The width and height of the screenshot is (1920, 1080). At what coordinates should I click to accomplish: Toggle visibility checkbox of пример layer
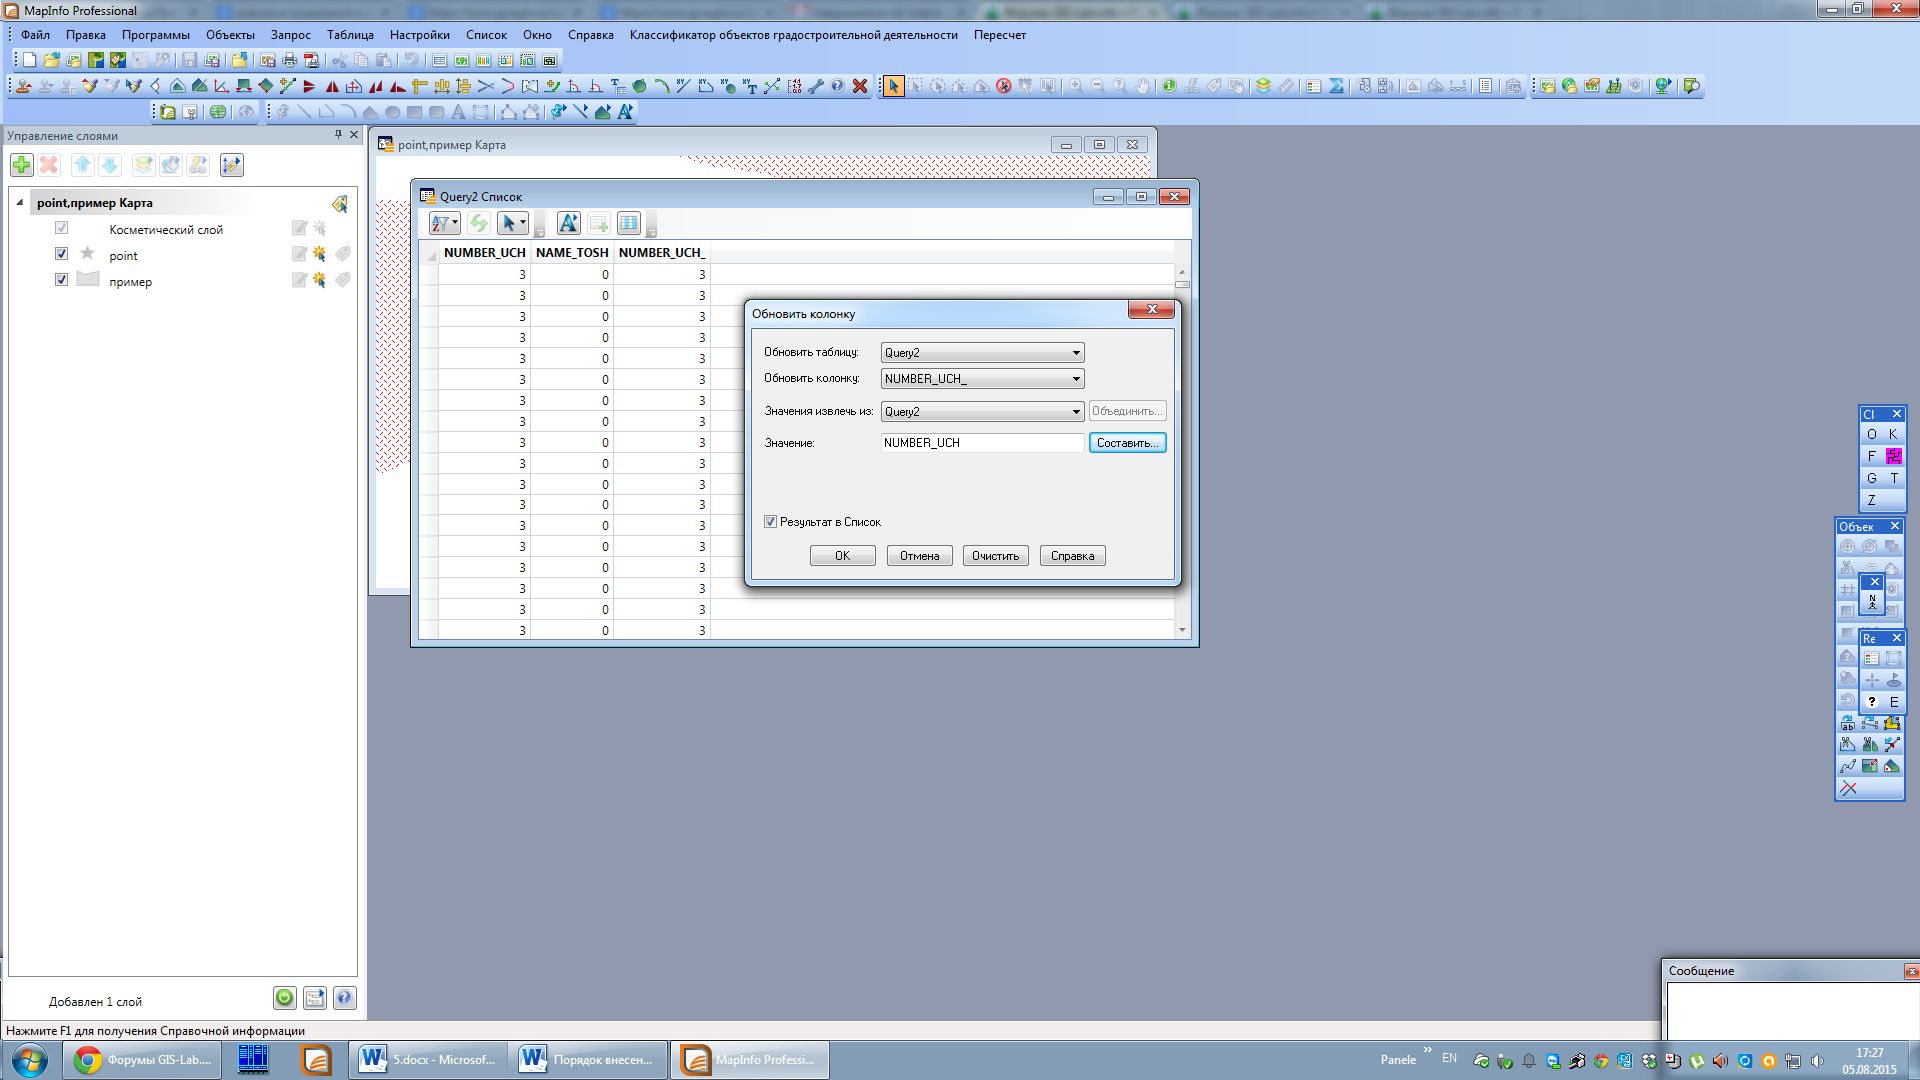[x=62, y=280]
